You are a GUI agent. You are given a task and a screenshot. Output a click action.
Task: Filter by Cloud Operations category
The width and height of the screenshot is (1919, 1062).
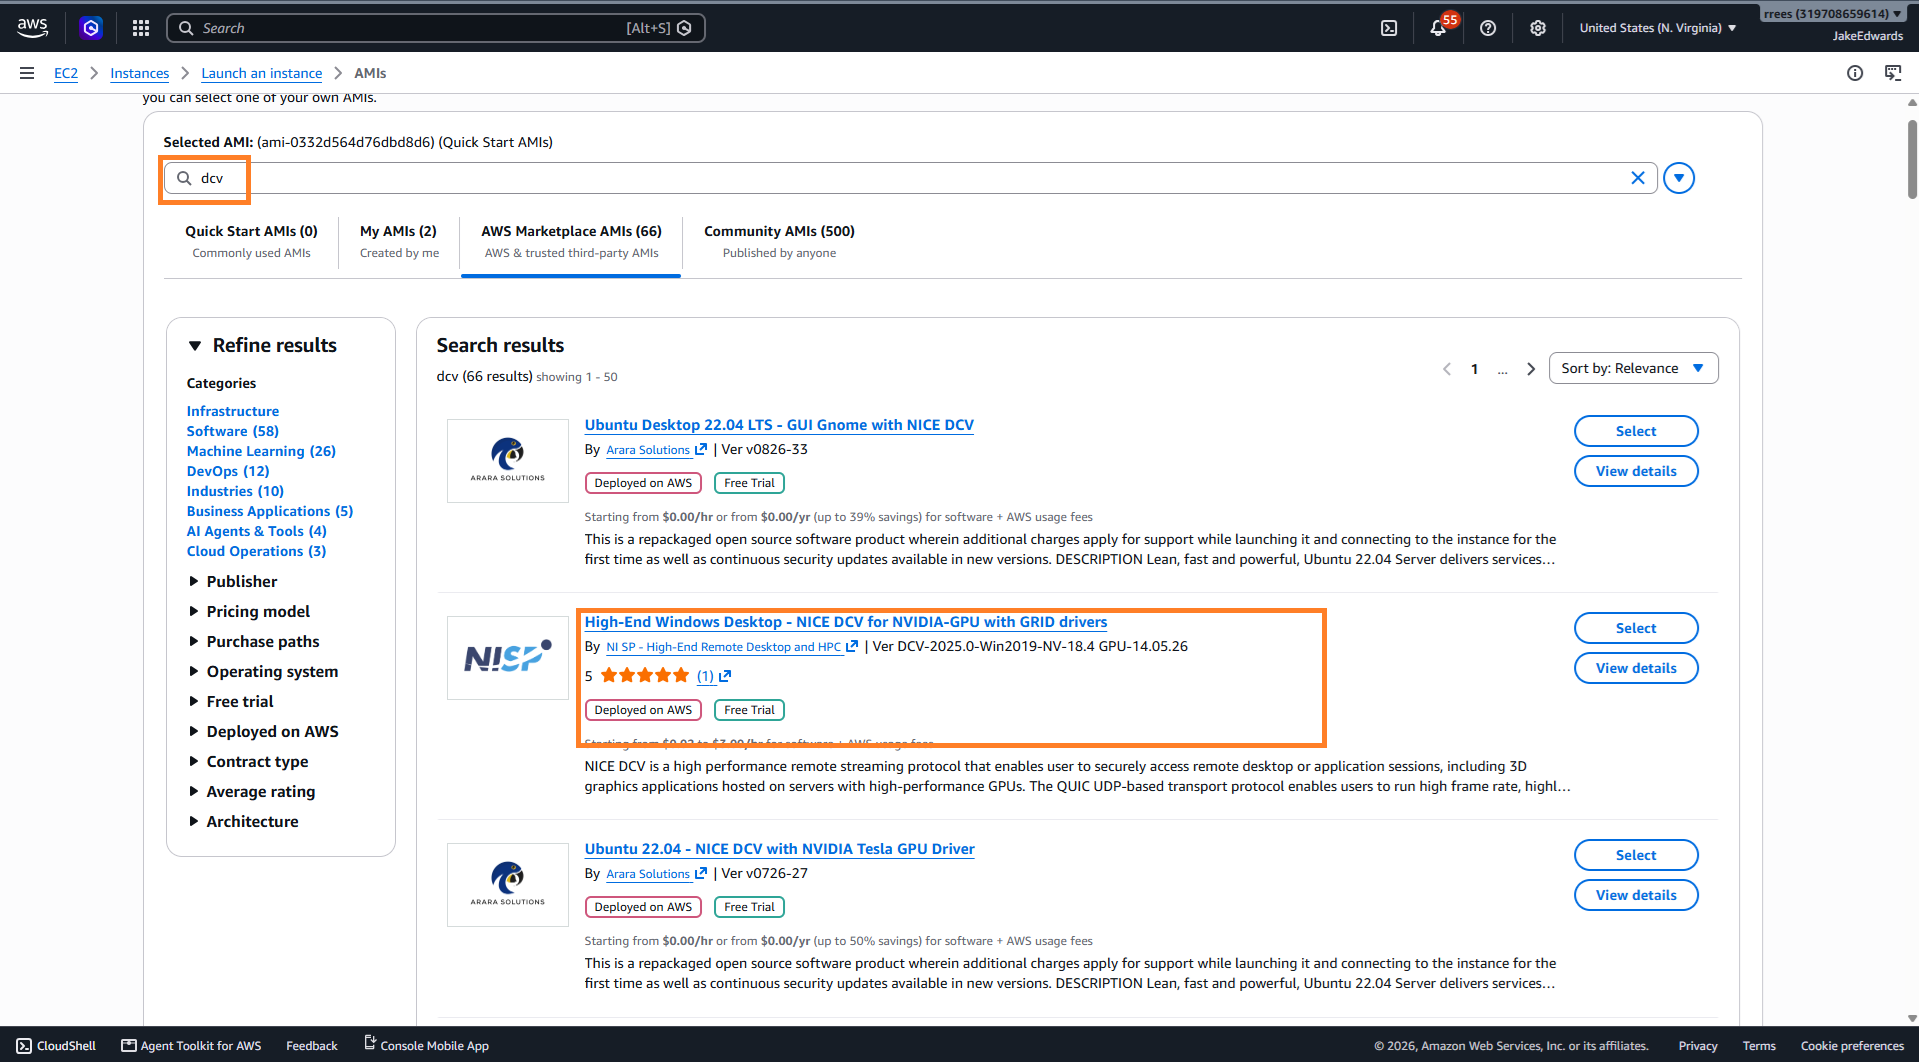click(x=256, y=551)
